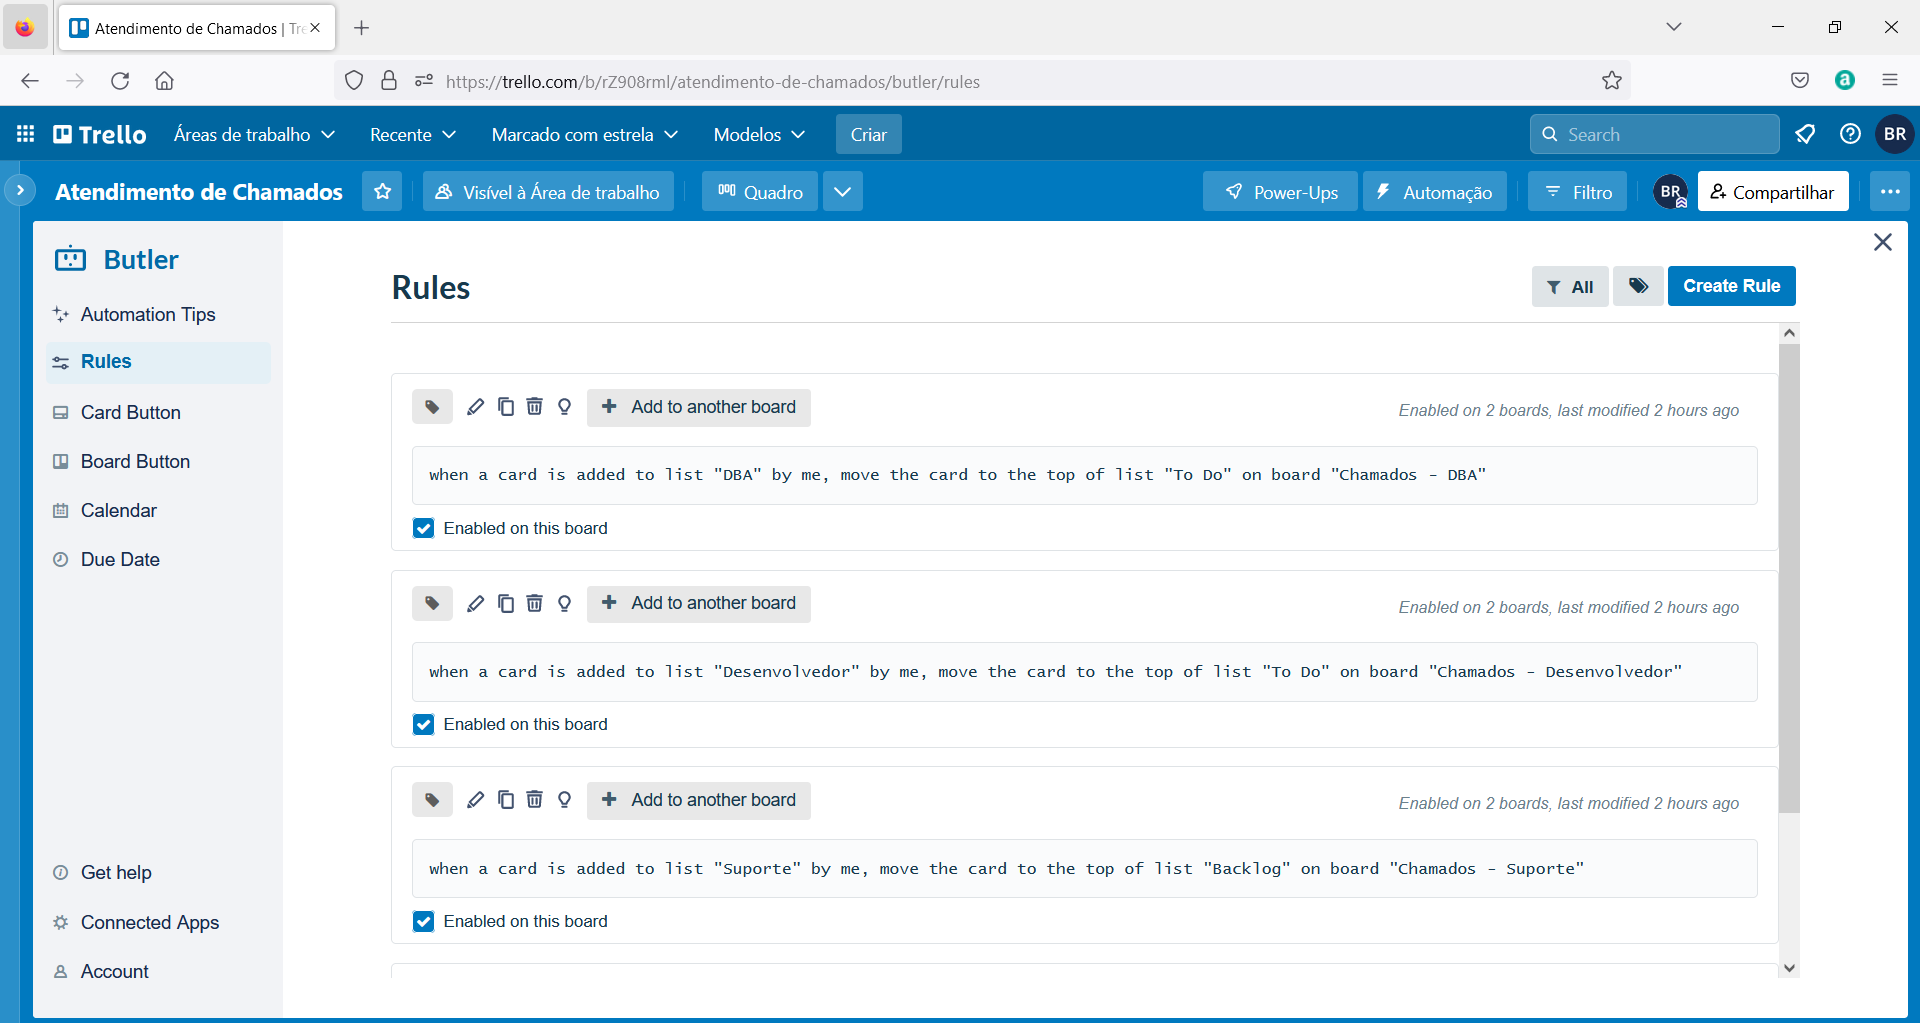
Task: Open the Trello help question mark
Action: pyautogui.click(x=1850, y=134)
